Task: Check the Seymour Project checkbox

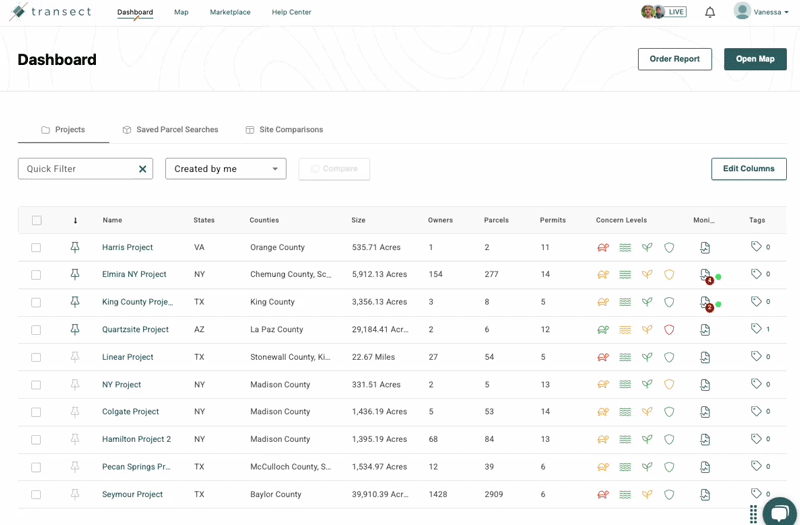Action: [x=36, y=494]
